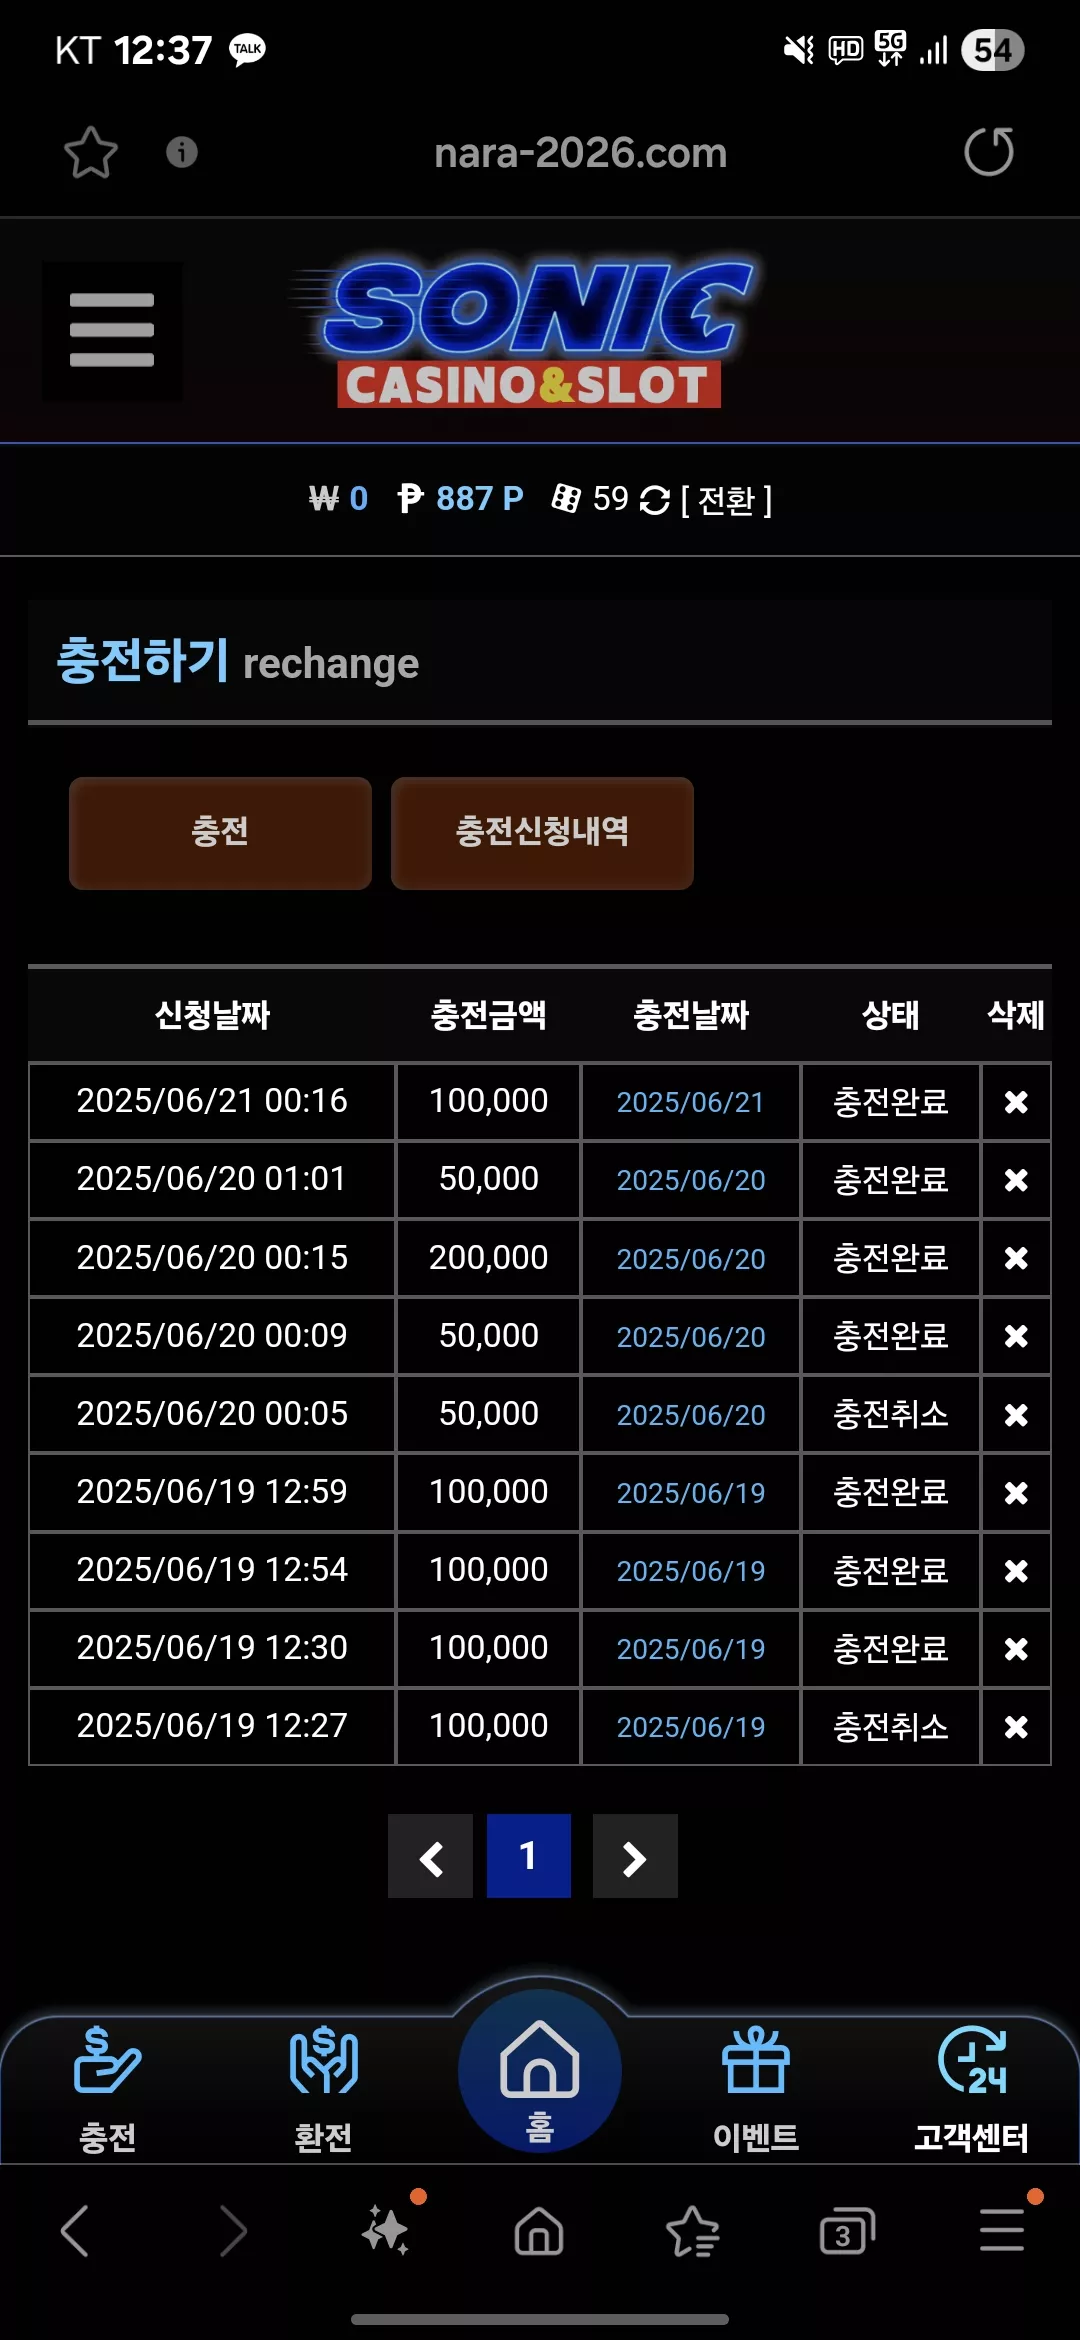Viewport: 1080px width, 2340px height.
Task: Go to previous page arrow in pagination
Action: (430, 1857)
